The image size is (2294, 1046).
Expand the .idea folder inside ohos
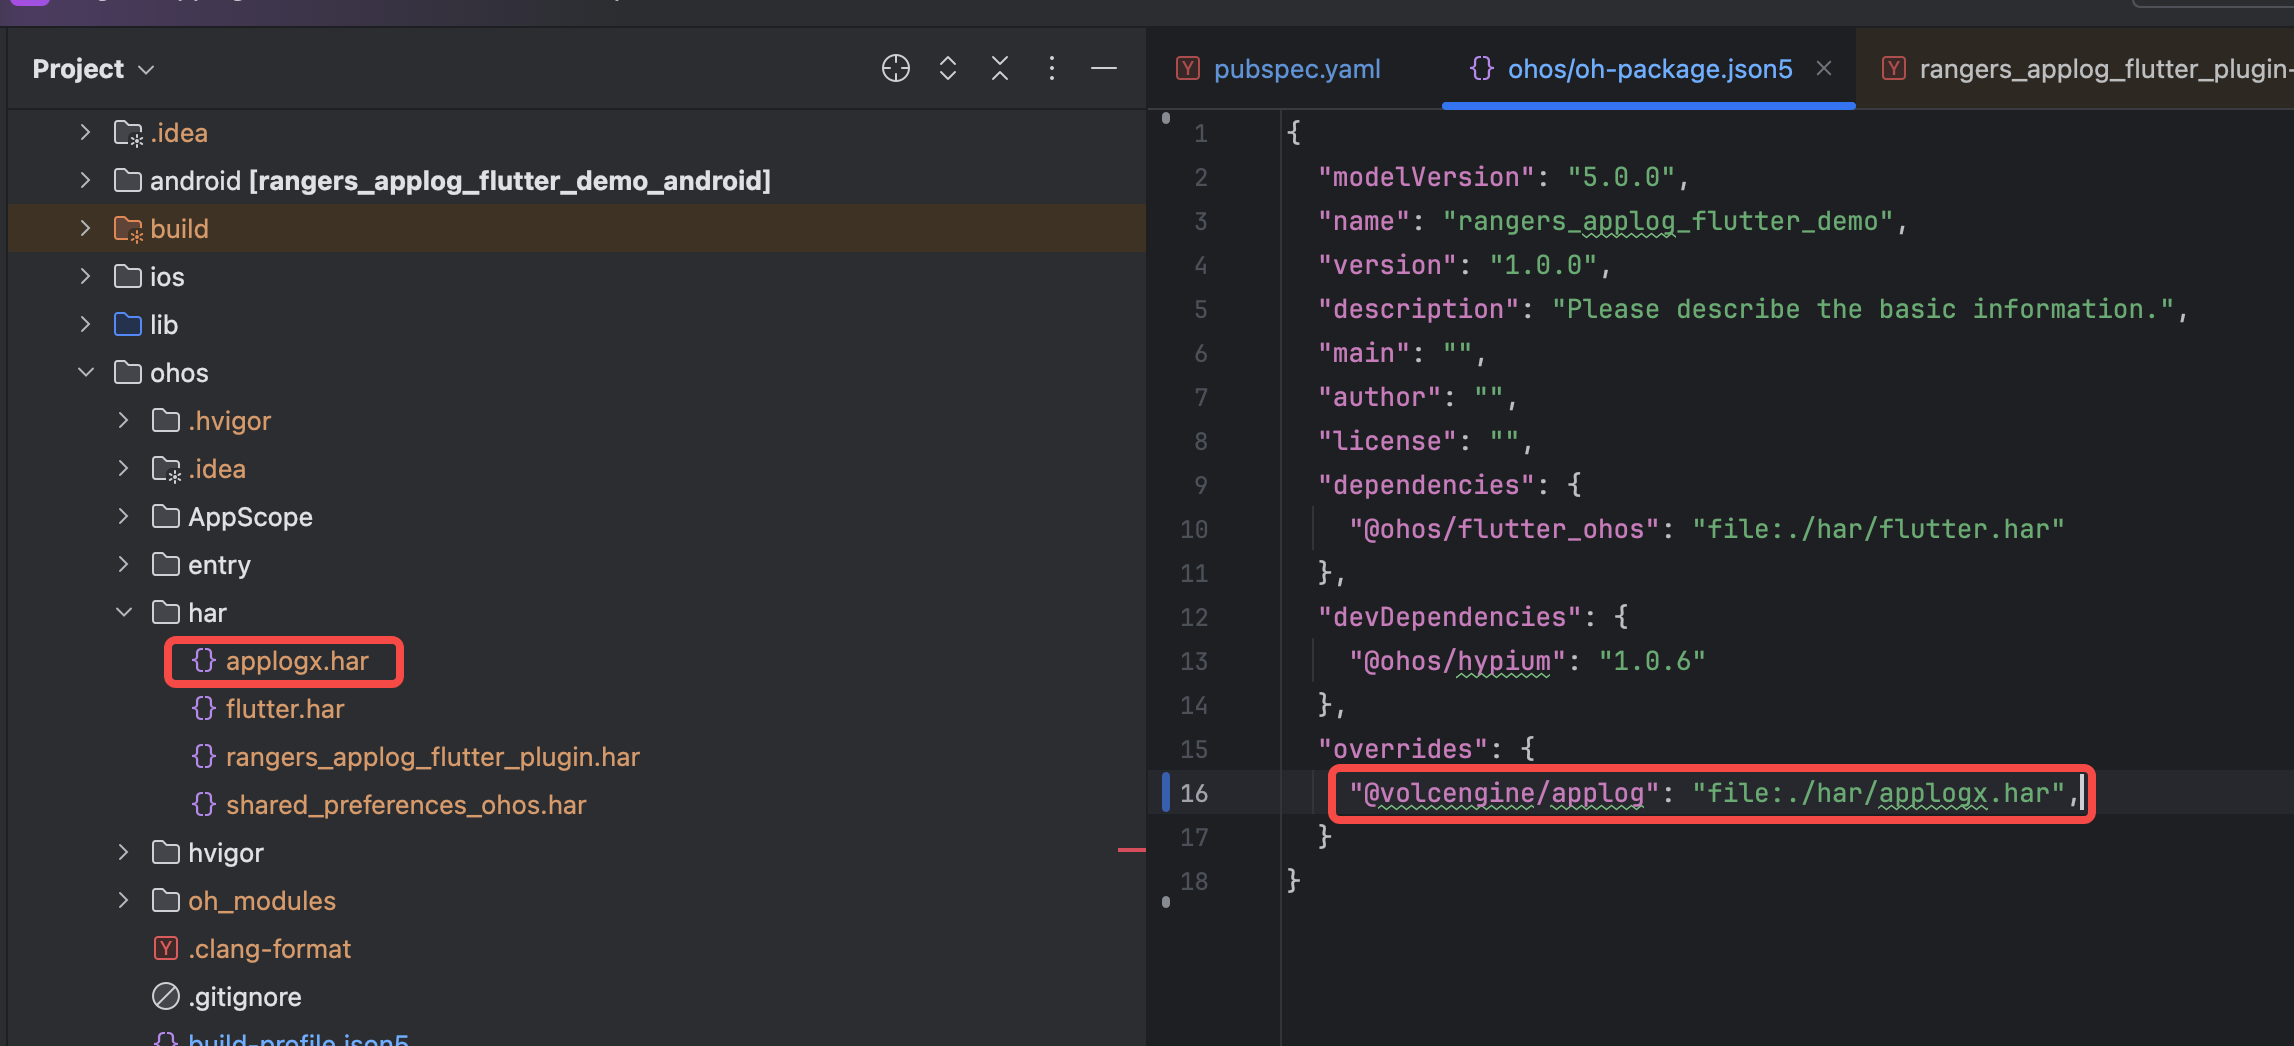(123, 468)
